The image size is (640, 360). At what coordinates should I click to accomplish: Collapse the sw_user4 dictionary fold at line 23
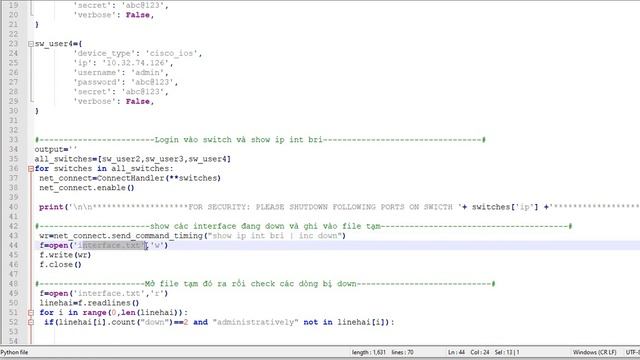tap(31, 44)
